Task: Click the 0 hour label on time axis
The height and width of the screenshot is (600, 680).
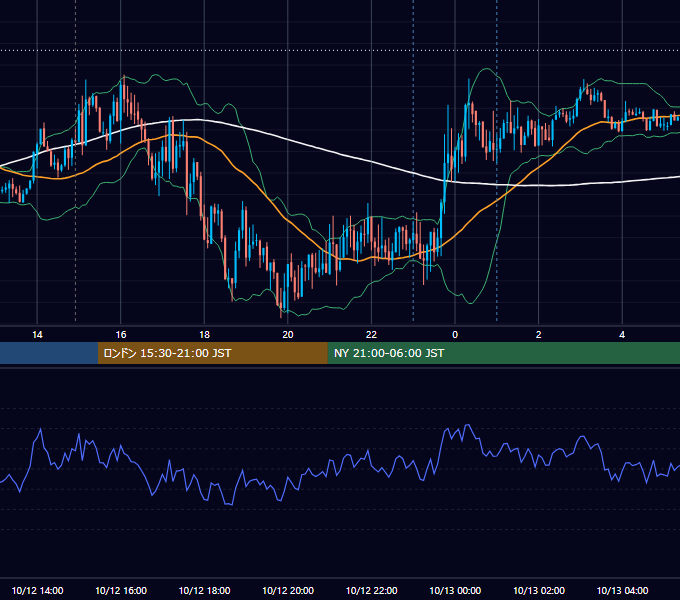Action: pyautogui.click(x=455, y=335)
